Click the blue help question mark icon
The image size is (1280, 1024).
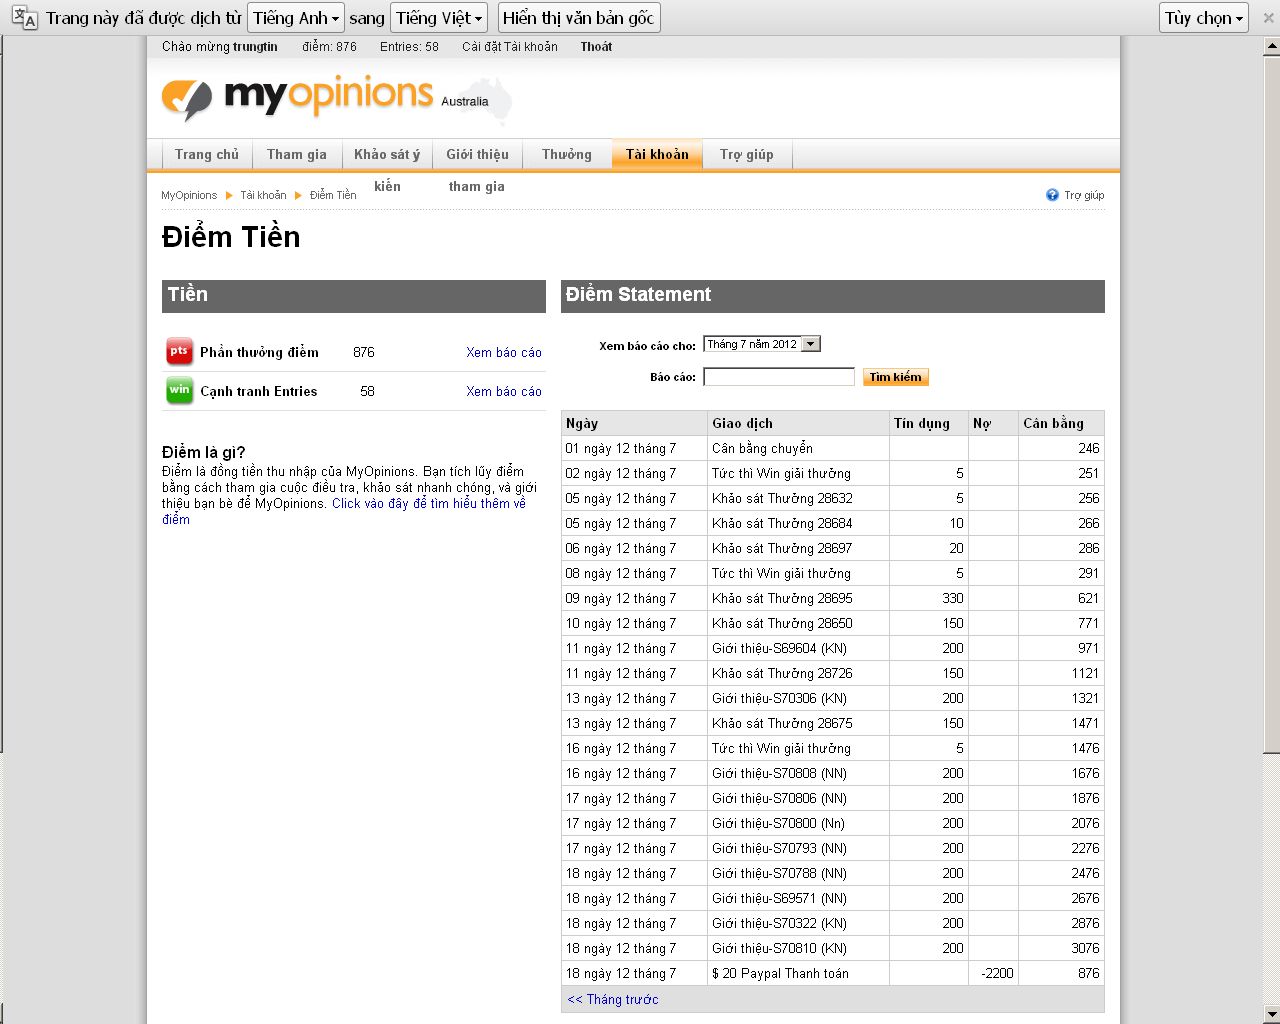[1052, 195]
